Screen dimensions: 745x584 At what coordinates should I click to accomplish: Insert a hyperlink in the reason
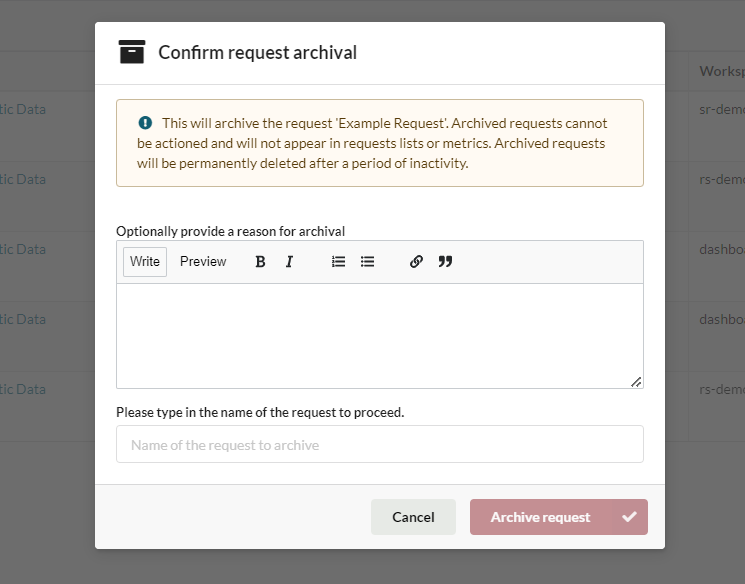click(x=416, y=262)
